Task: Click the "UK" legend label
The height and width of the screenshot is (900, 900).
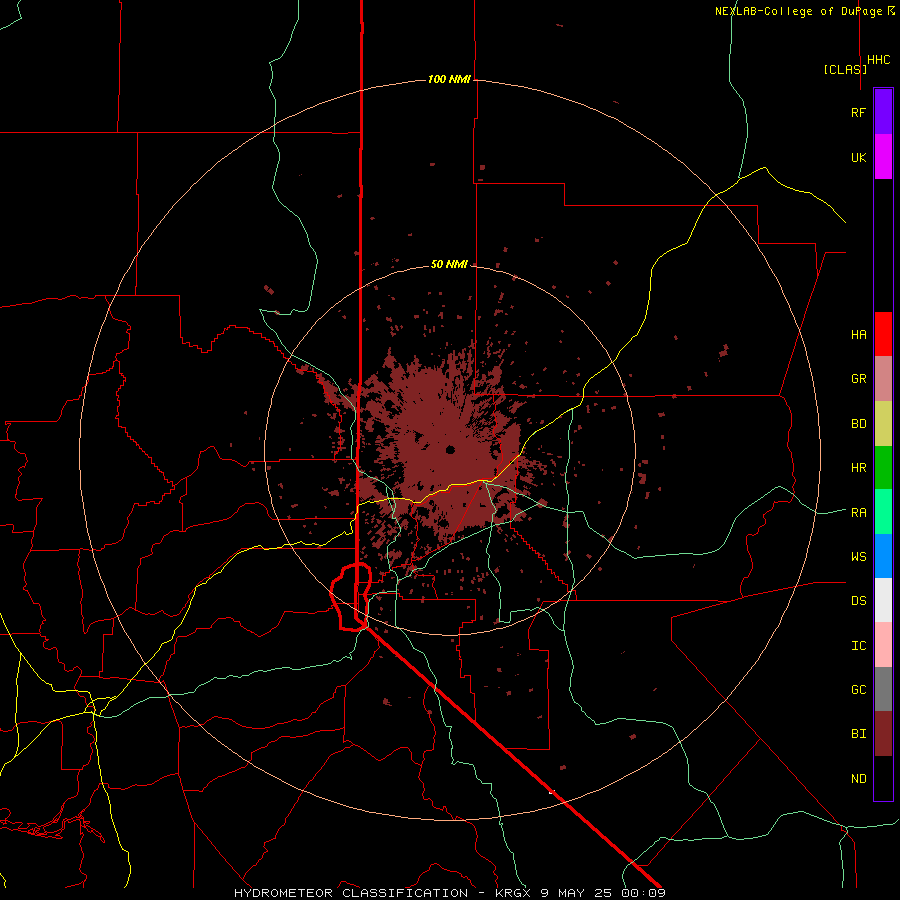Action: click(859, 157)
